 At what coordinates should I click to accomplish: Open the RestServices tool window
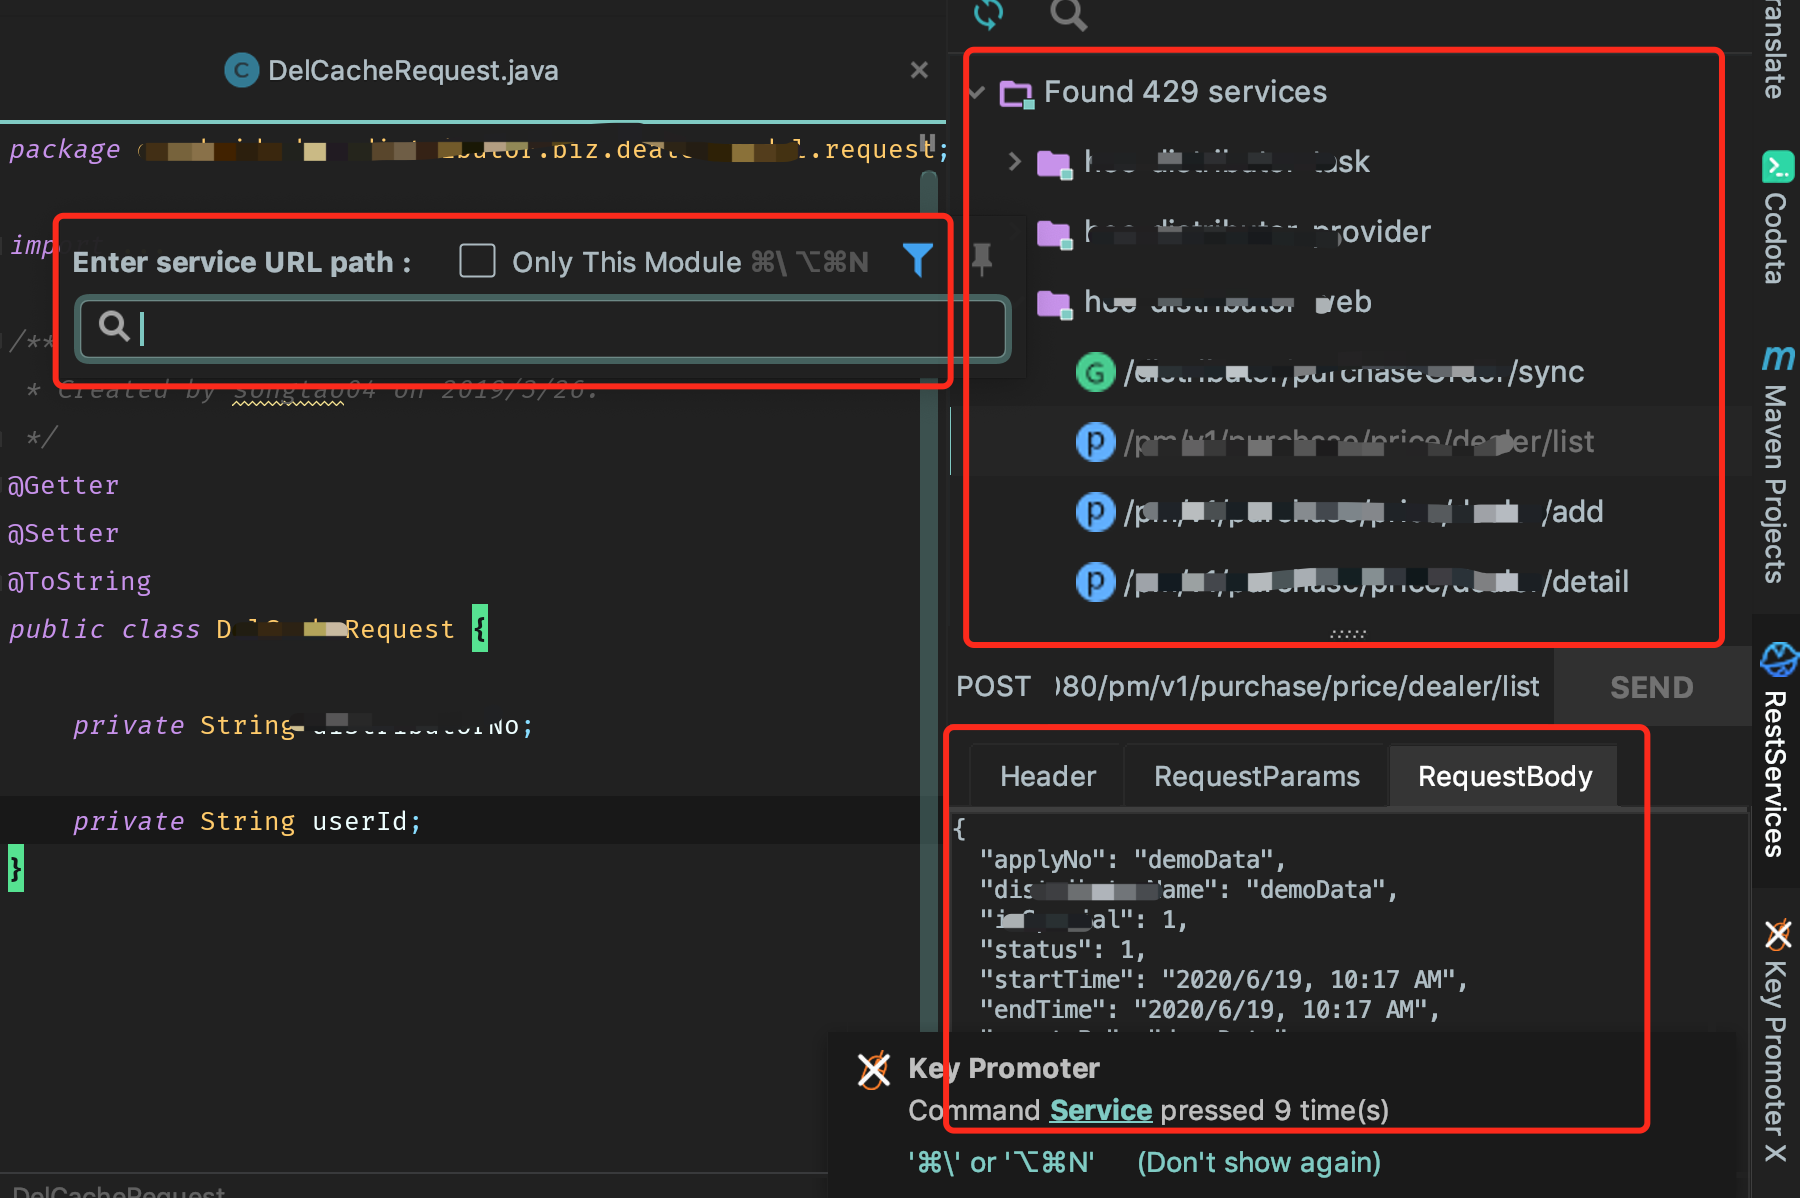click(x=1776, y=750)
